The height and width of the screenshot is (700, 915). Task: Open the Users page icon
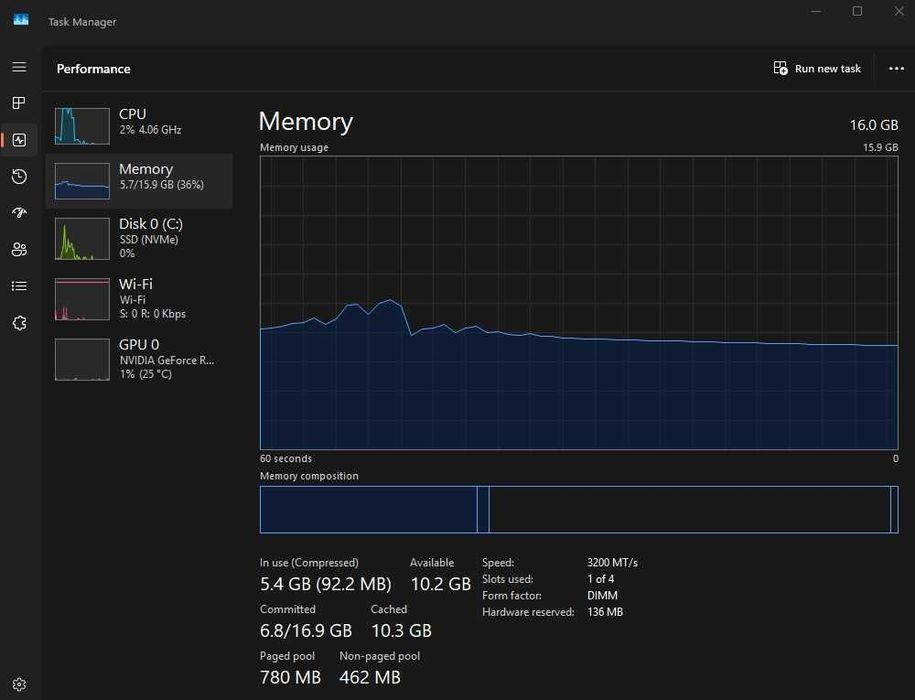coord(19,249)
